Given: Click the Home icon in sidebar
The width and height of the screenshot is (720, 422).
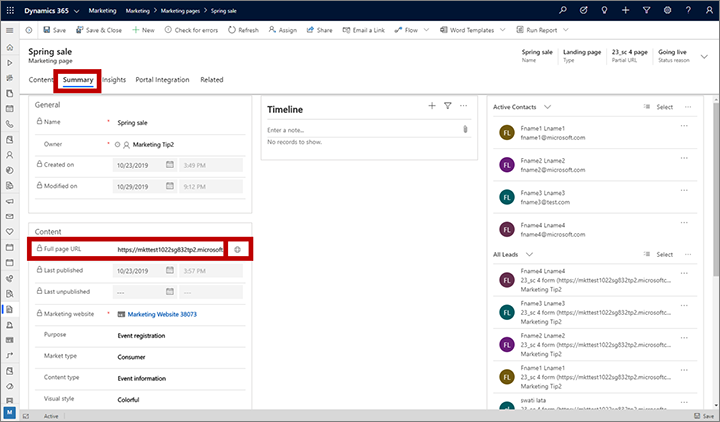Looking at the screenshot, I should pyautogui.click(x=10, y=47).
